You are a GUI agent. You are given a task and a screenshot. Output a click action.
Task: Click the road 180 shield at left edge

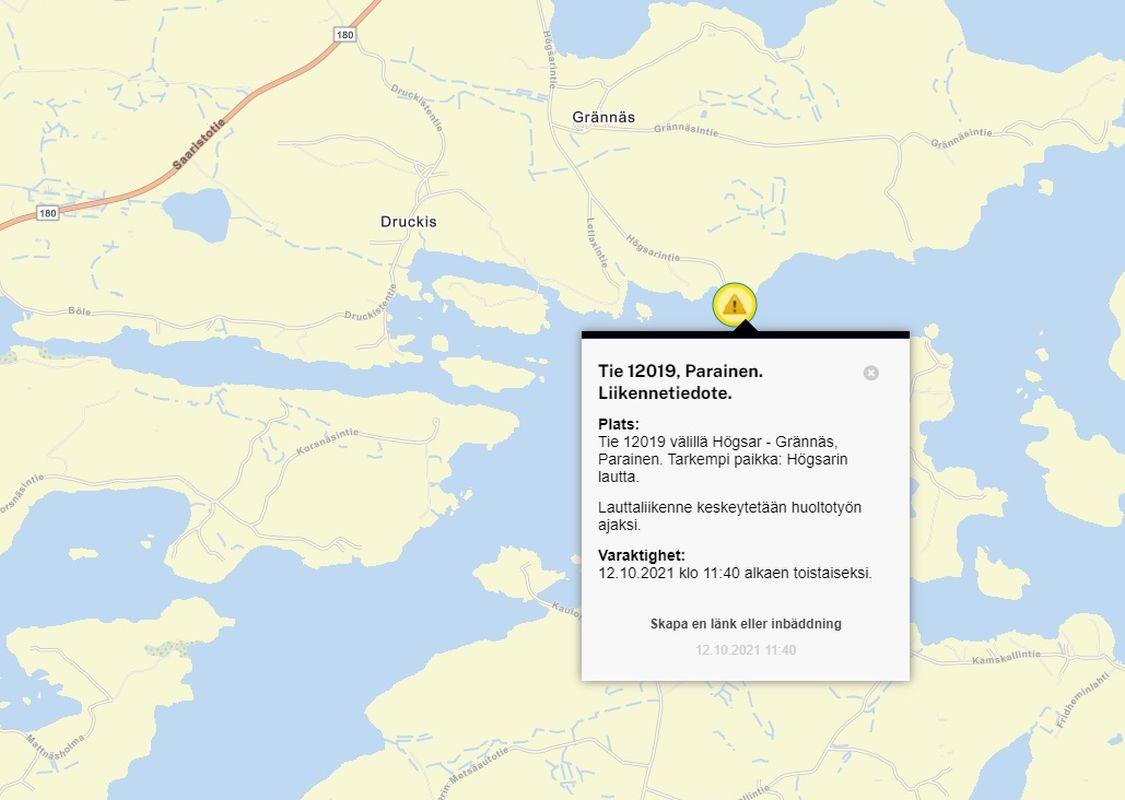47,213
